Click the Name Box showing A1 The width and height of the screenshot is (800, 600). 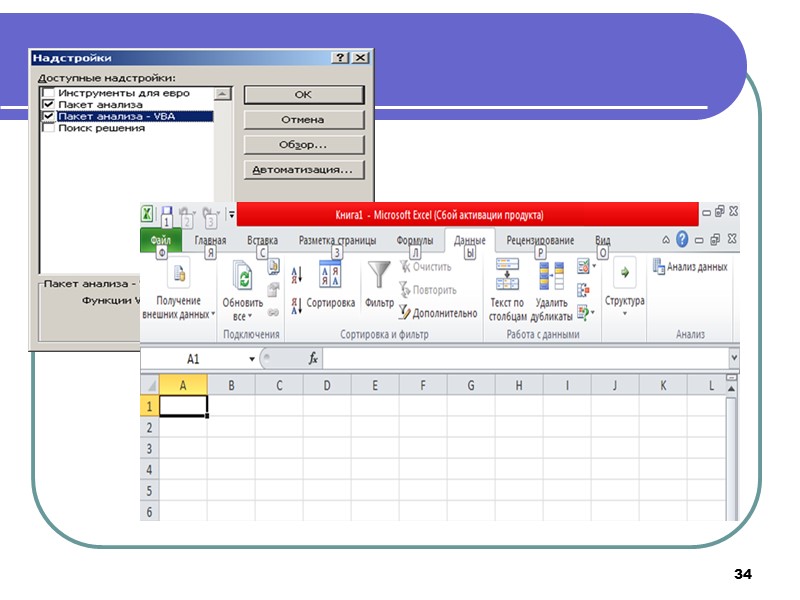point(194,359)
